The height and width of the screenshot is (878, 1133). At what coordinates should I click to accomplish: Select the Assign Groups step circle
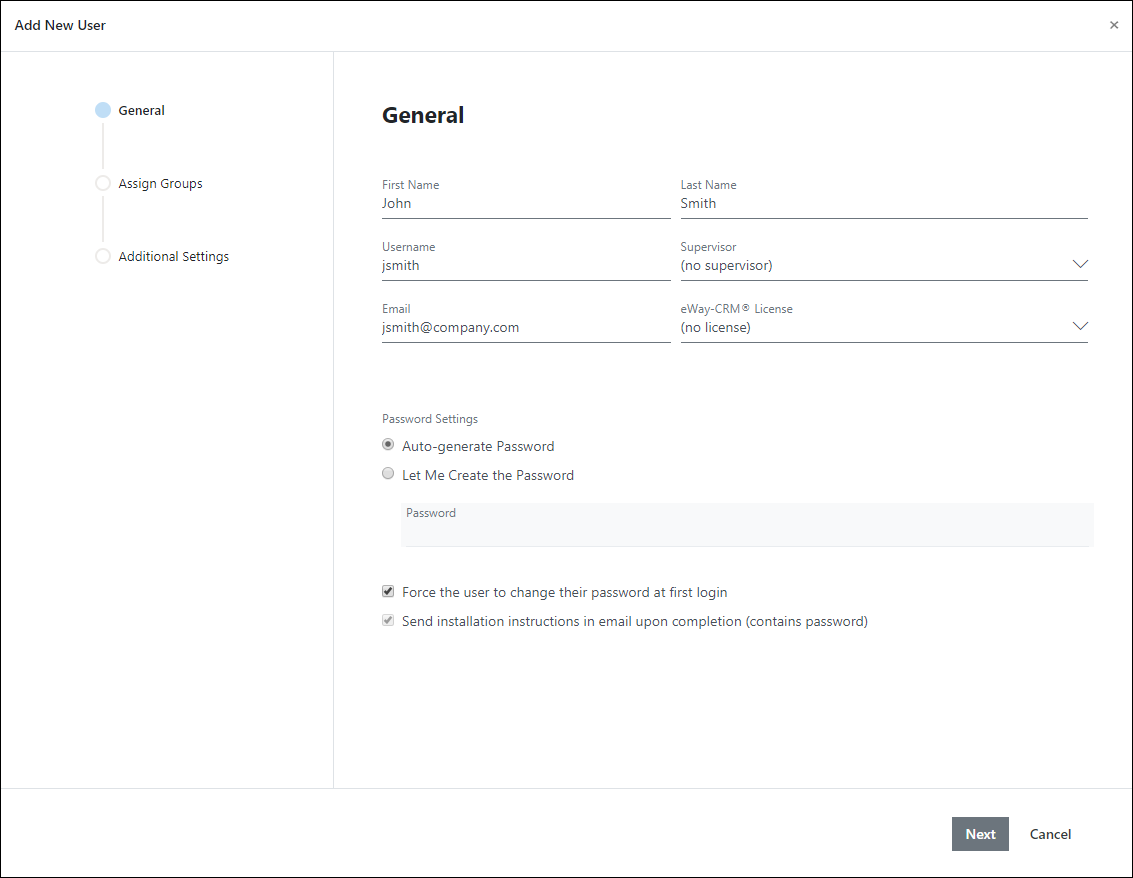click(103, 183)
